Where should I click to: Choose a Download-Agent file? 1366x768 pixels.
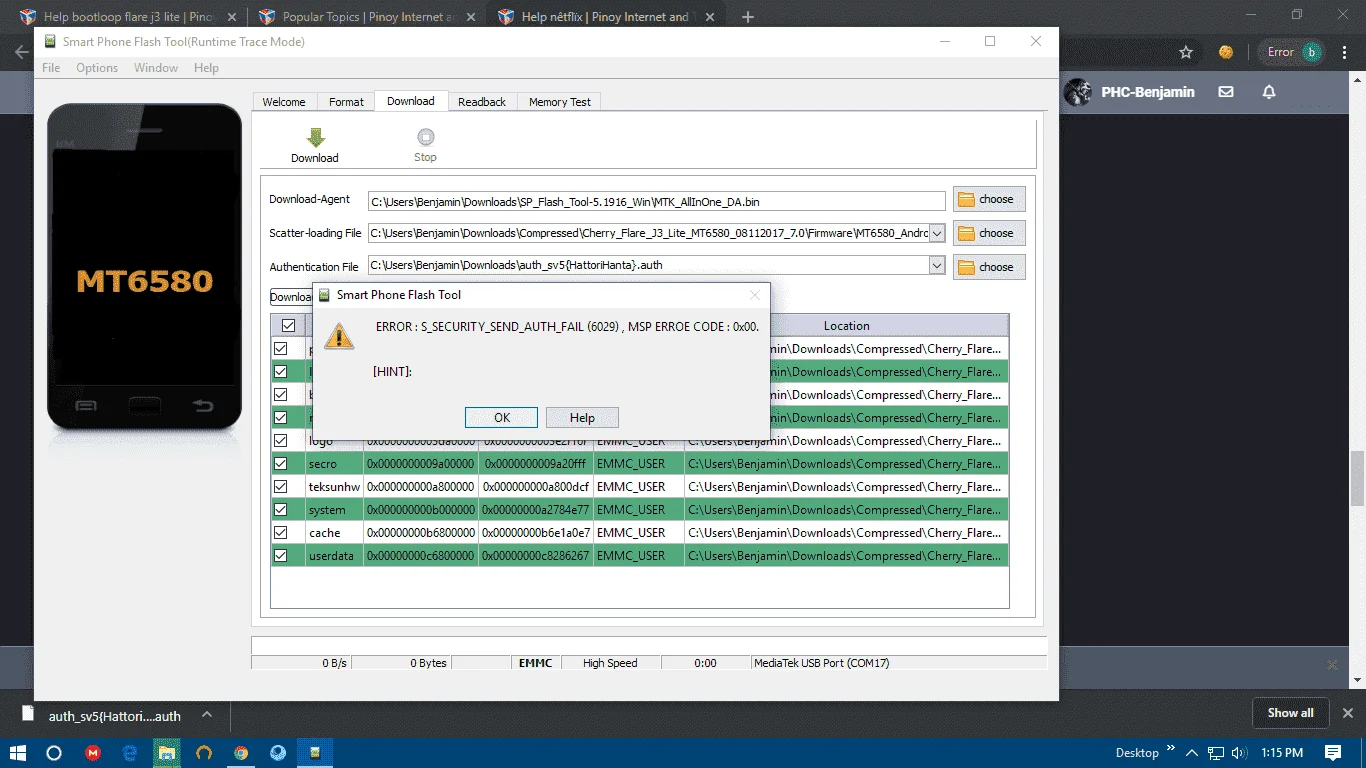pyautogui.click(x=989, y=199)
